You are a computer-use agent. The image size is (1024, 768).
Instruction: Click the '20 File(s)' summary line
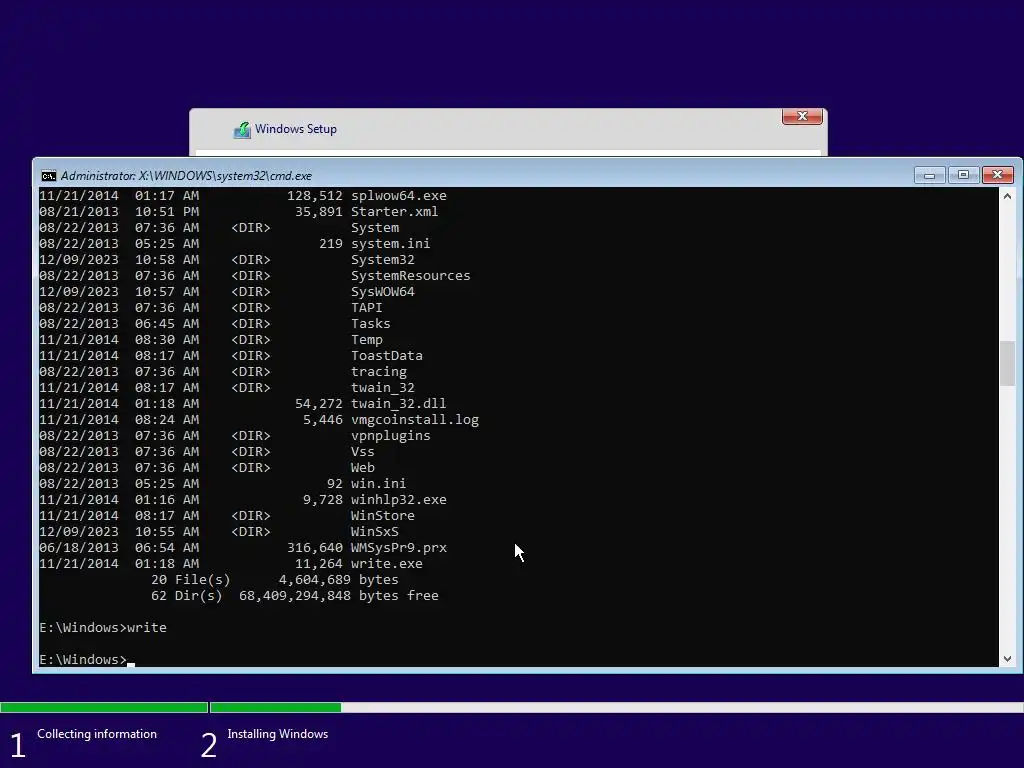(x=274, y=579)
